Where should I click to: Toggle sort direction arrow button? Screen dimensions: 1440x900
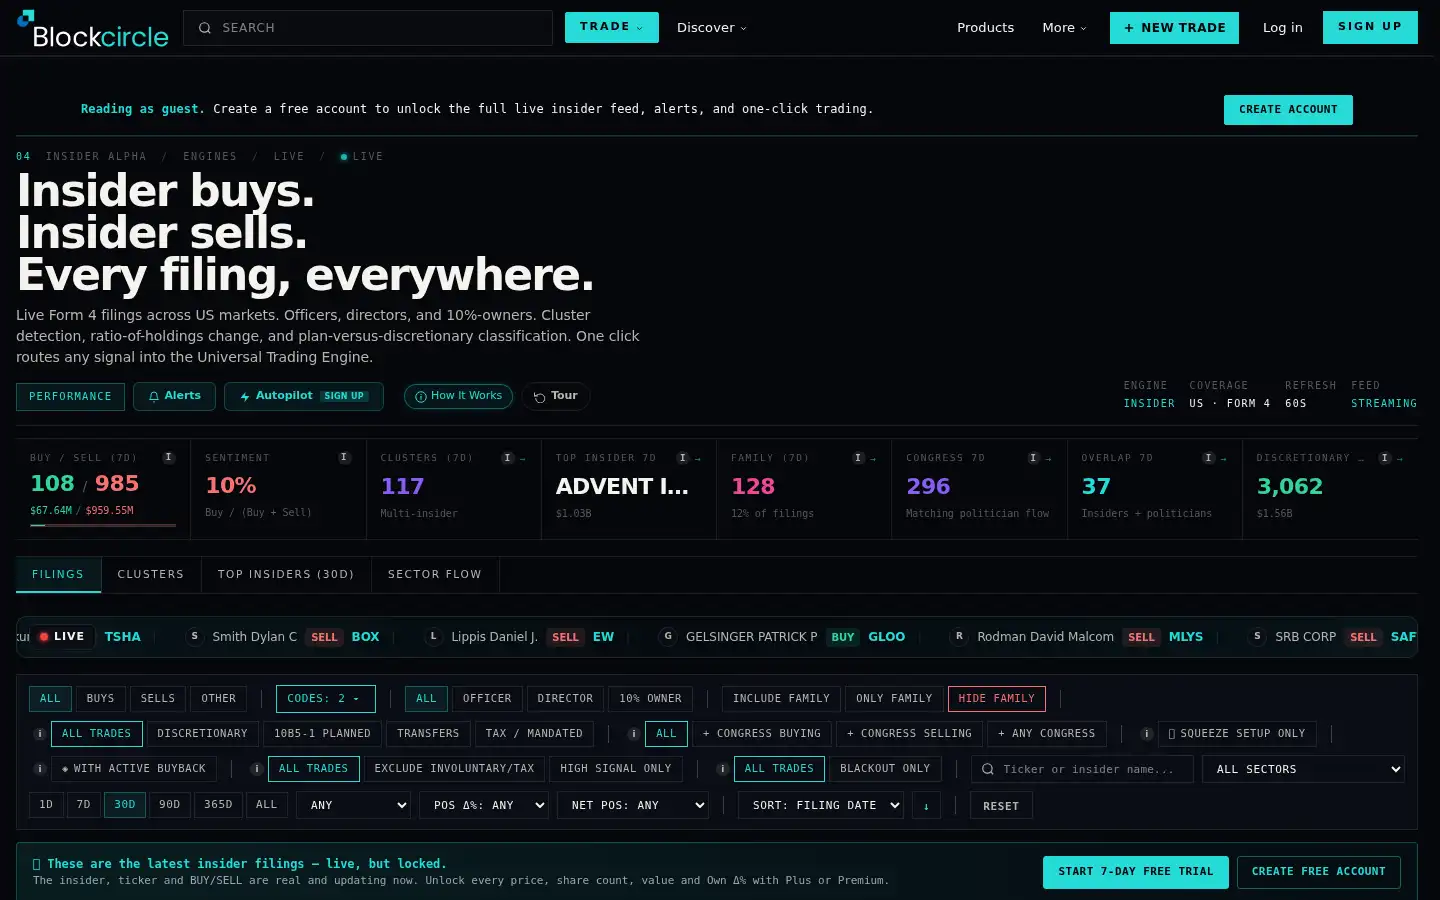pyautogui.click(x=926, y=805)
